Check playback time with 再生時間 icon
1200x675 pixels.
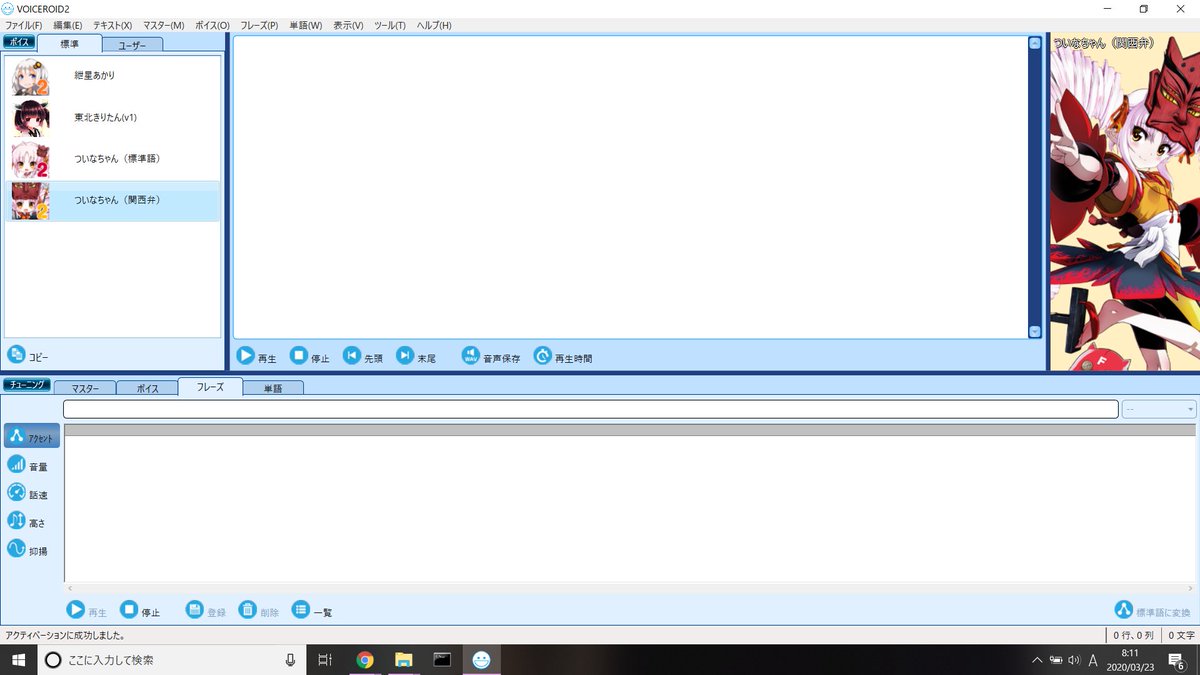point(543,355)
